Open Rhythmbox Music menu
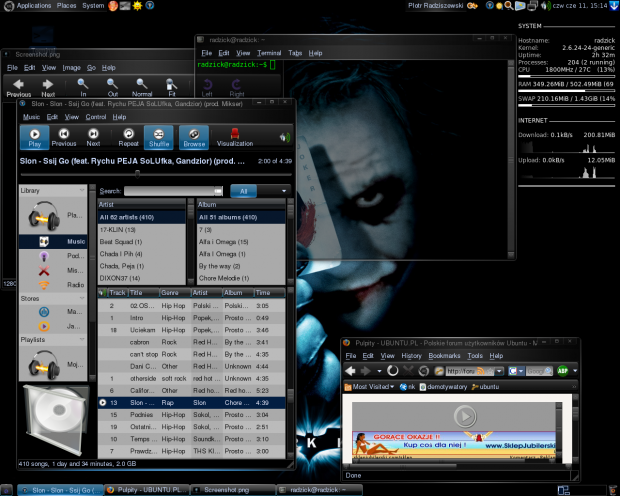620x496 pixels. click(31, 117)
